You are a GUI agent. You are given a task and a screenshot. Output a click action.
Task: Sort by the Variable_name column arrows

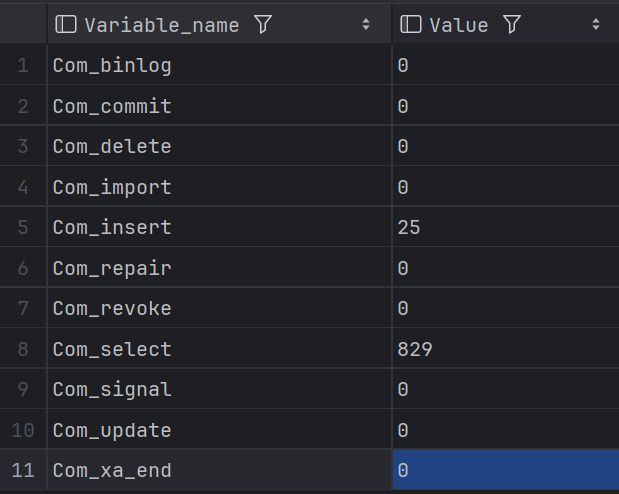click(365, 25)
